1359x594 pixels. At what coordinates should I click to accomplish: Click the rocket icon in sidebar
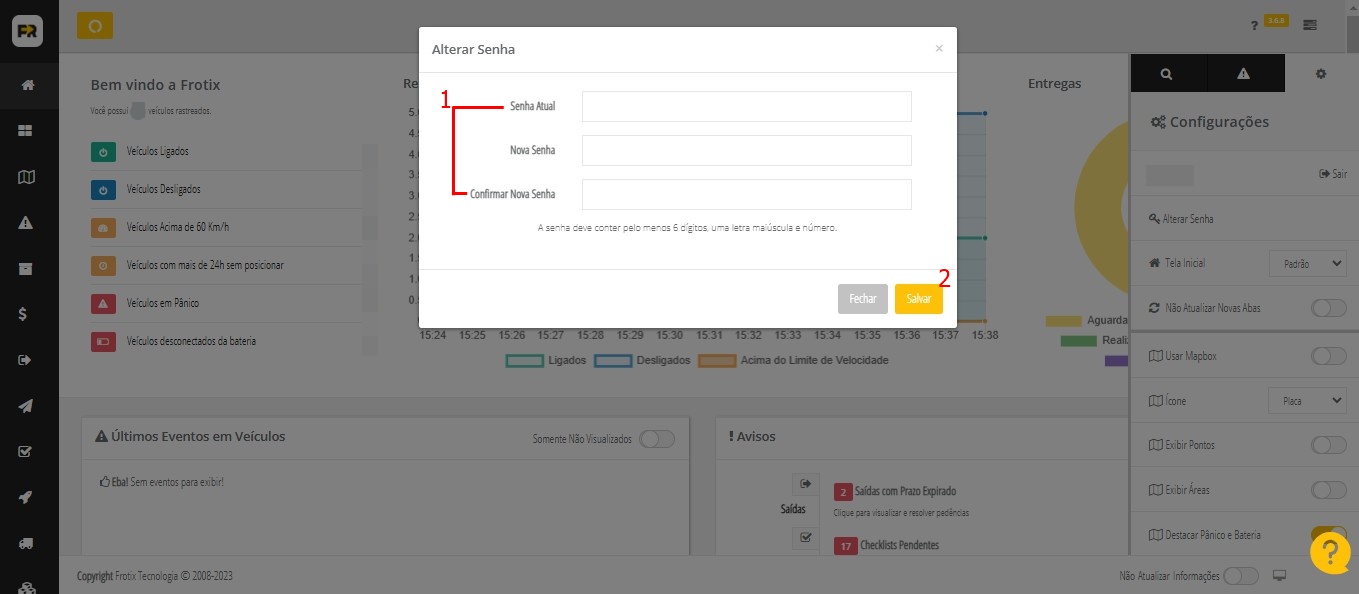27,497
